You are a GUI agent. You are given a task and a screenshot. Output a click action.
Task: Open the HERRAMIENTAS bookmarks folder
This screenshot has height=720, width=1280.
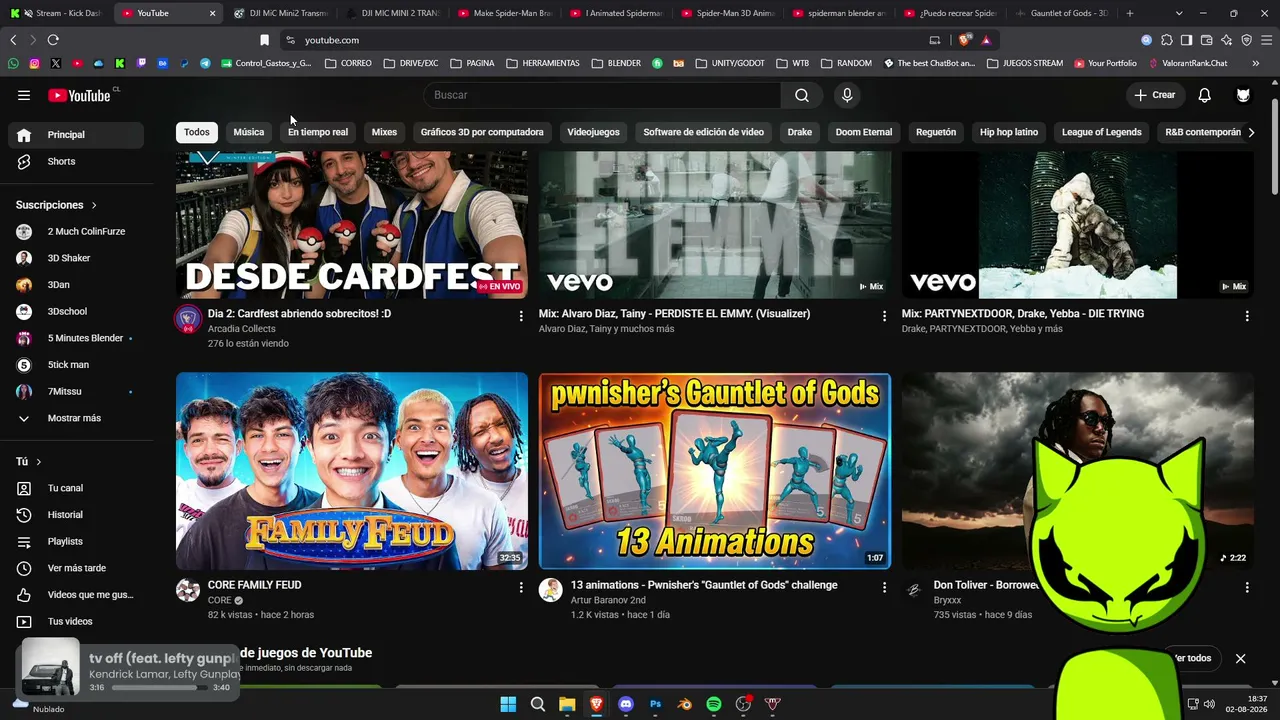tap(543, 63)
